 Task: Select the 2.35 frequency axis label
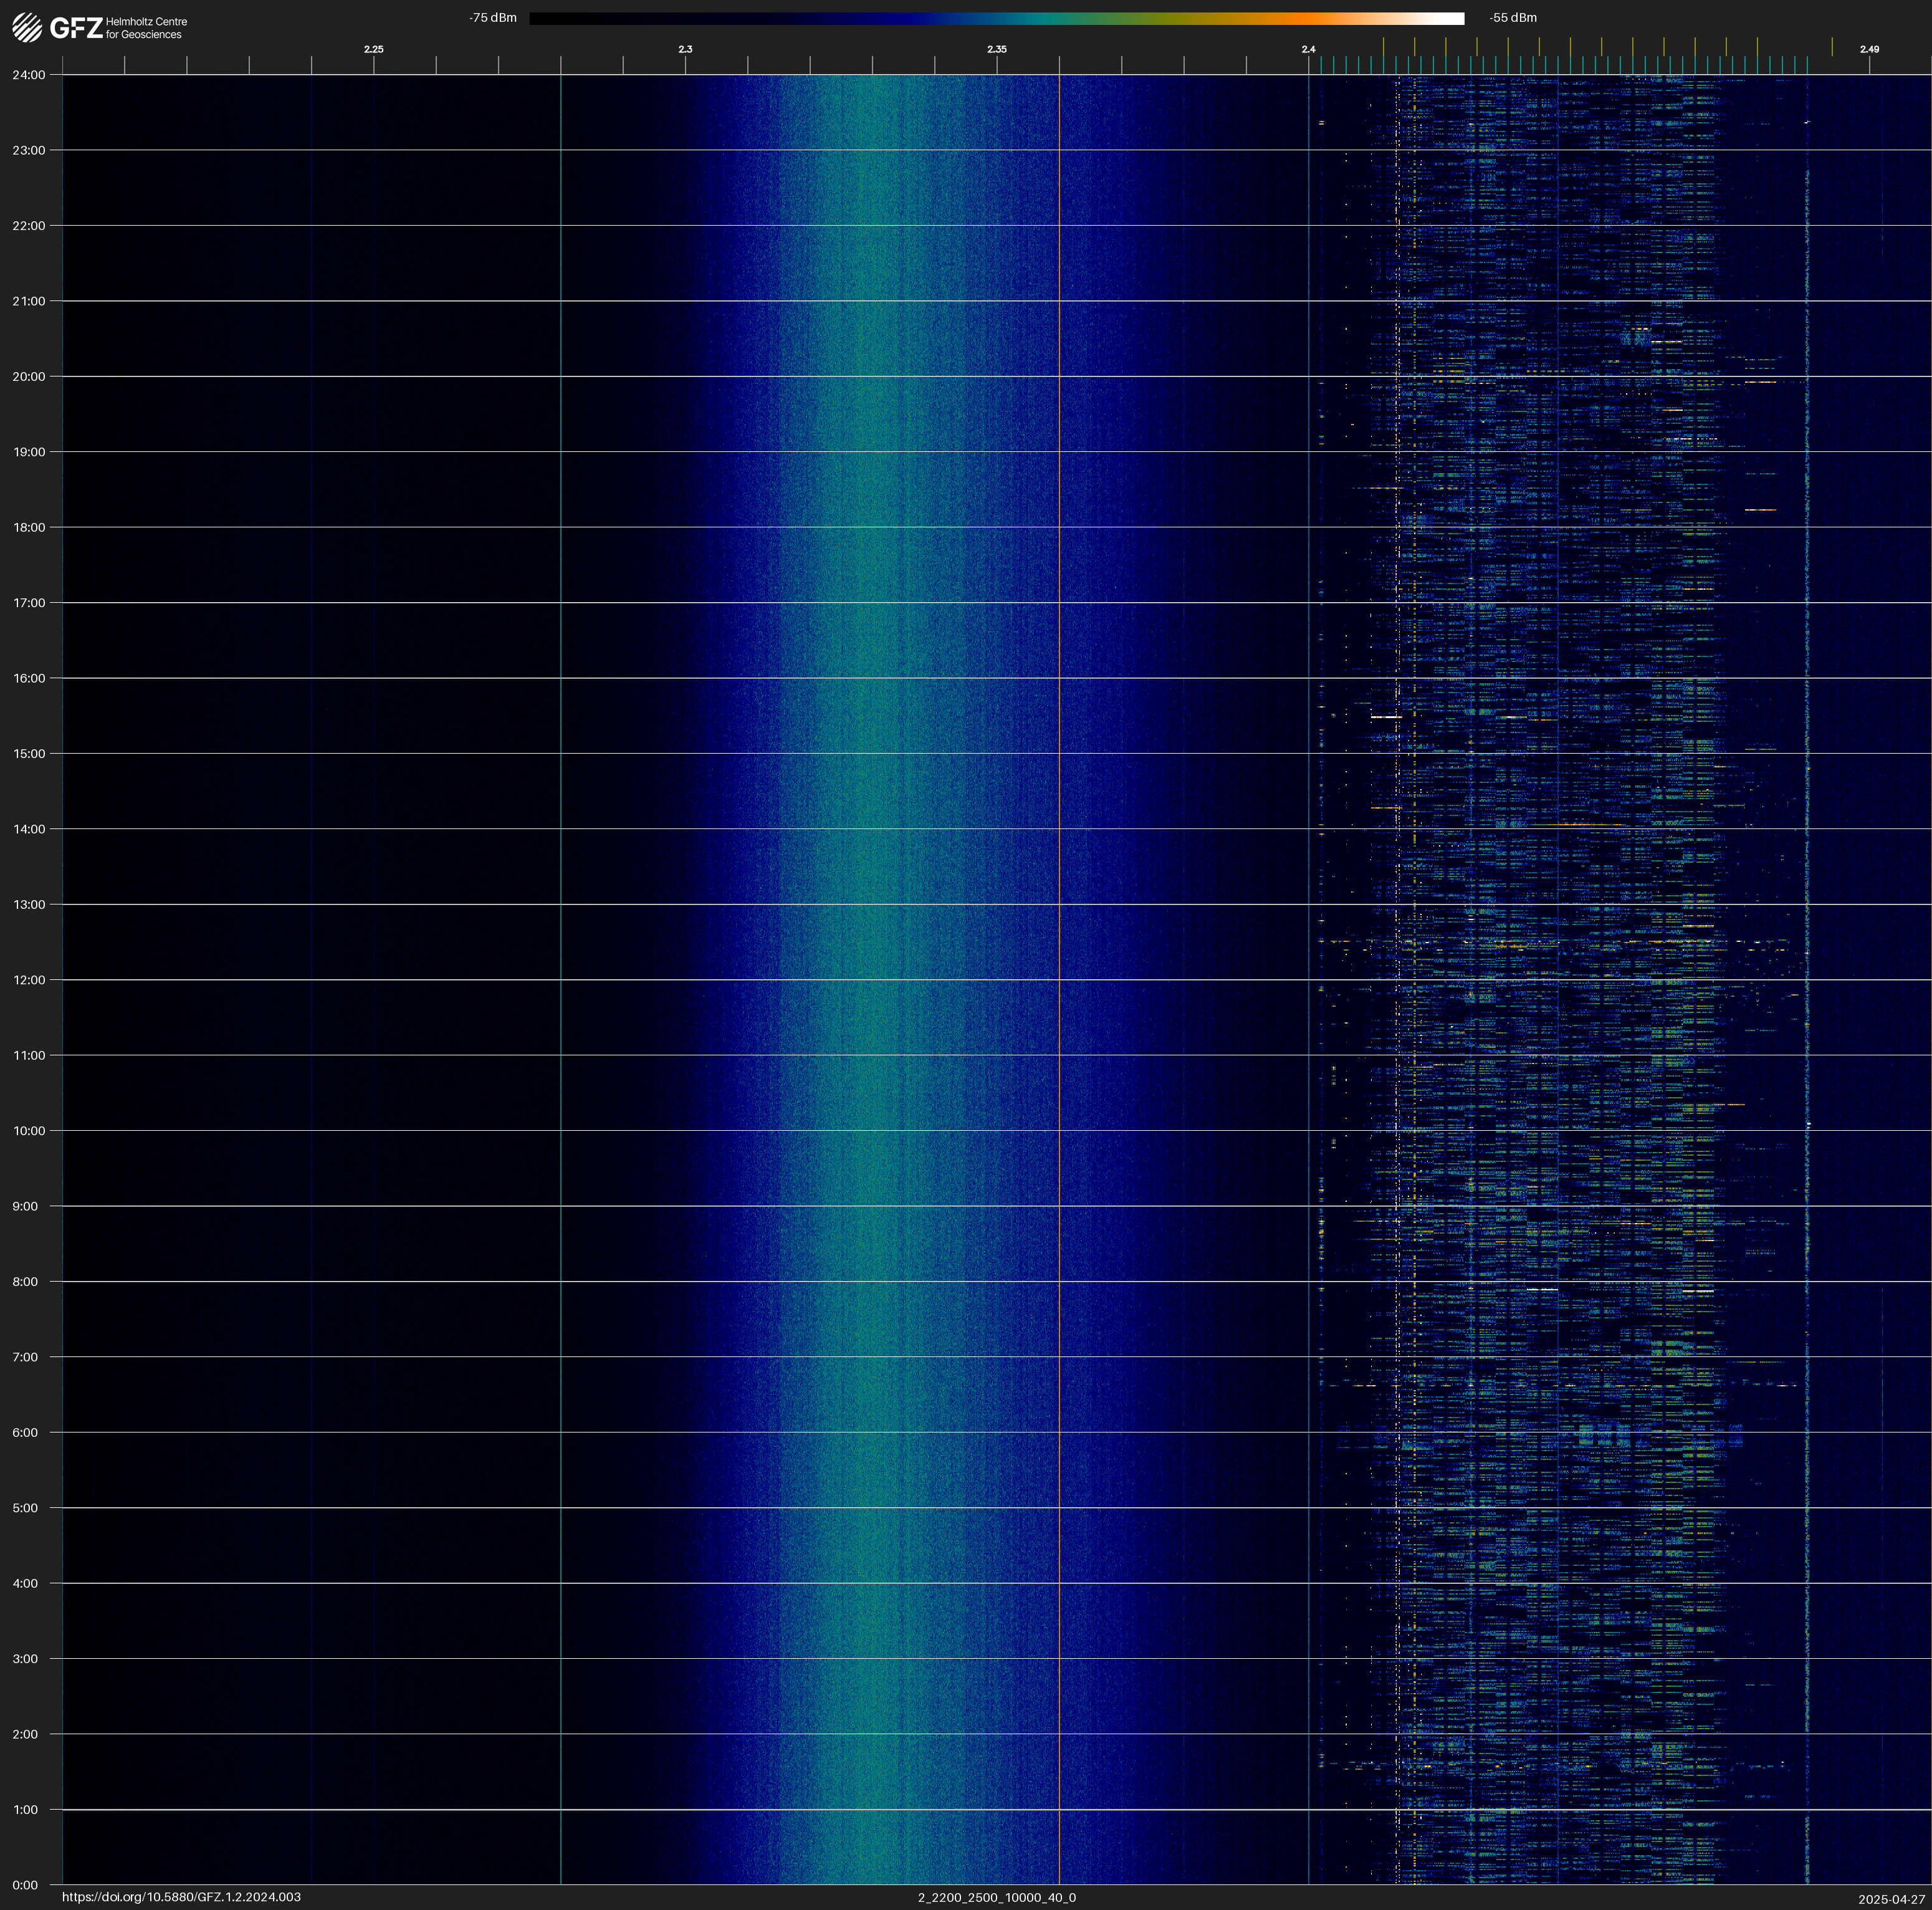(x=996, y=49)
